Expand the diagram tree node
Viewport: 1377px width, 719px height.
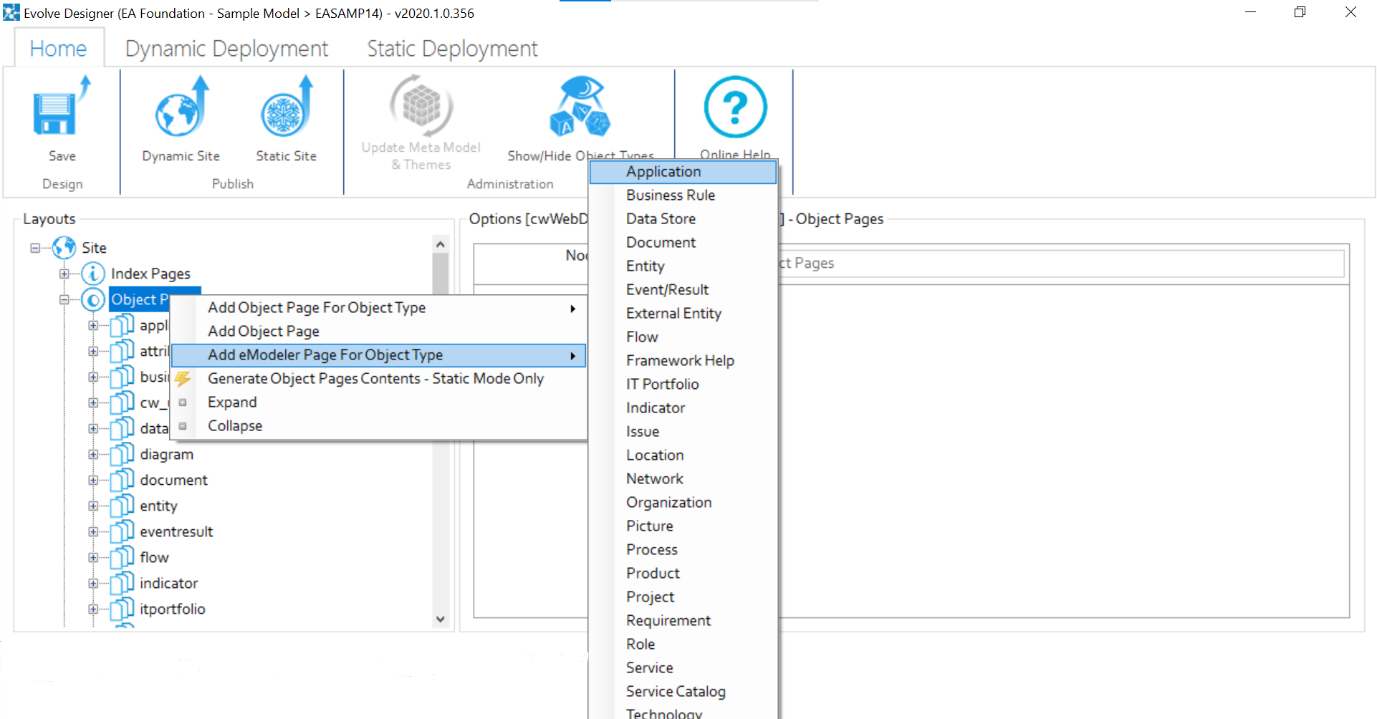click(x=93, y=454)
